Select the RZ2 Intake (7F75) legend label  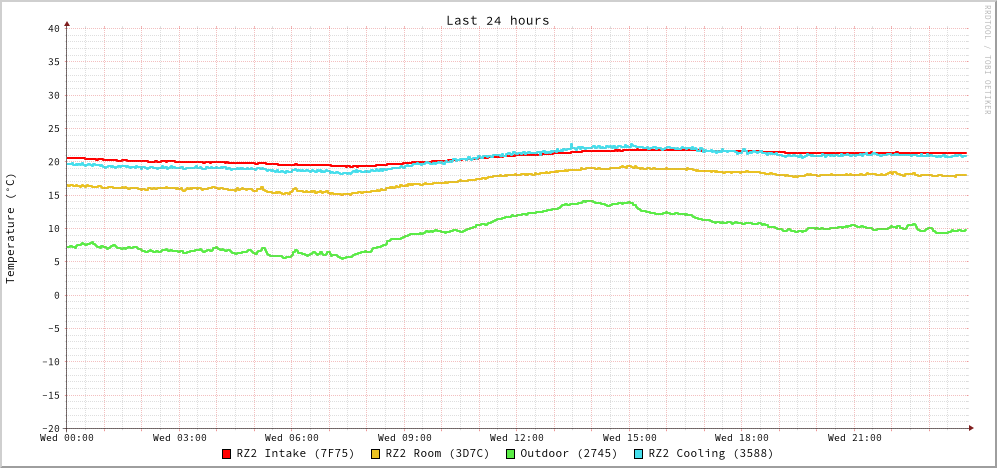pyautogui.click(x=295, y=453)
